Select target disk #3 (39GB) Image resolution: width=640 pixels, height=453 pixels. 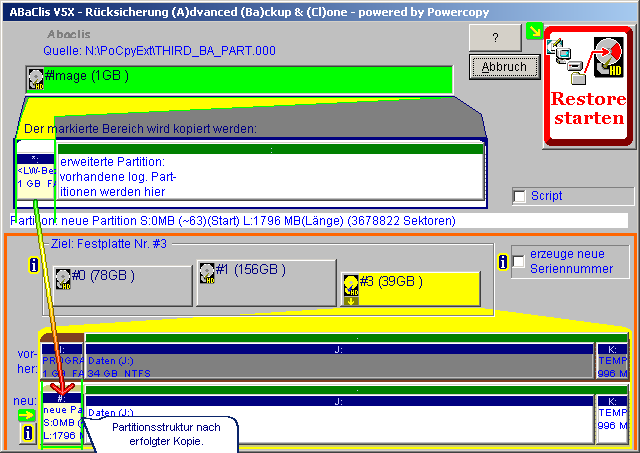pyautogui.click(x=410, y=288)
